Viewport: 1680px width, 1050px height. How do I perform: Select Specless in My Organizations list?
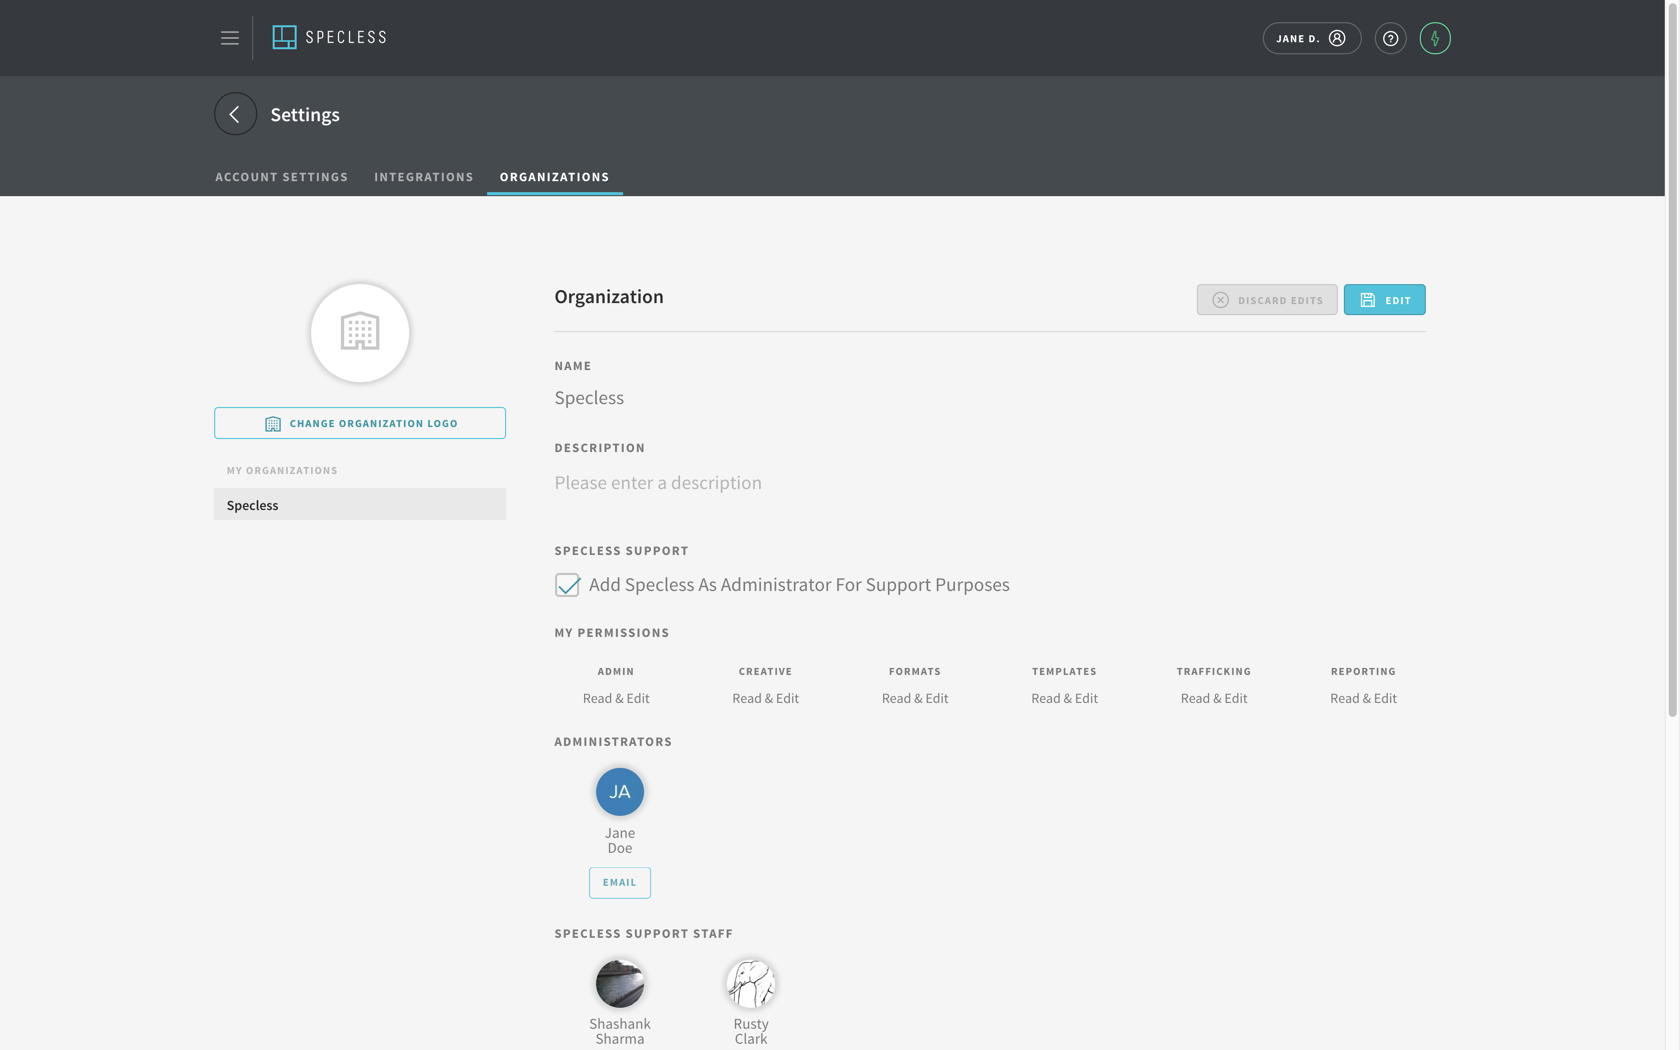click(360, 504)
